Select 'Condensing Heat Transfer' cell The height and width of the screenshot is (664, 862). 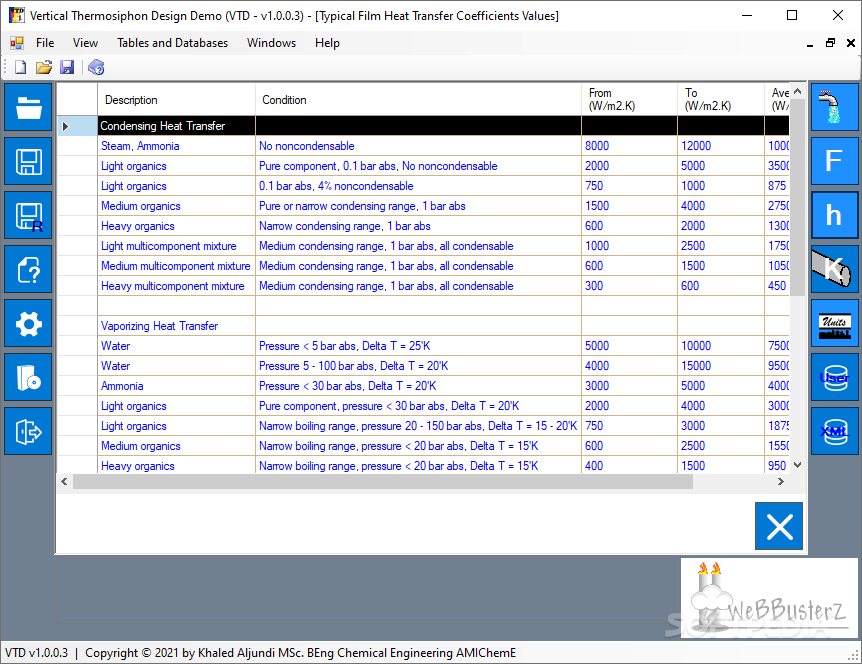pos(176,126)
